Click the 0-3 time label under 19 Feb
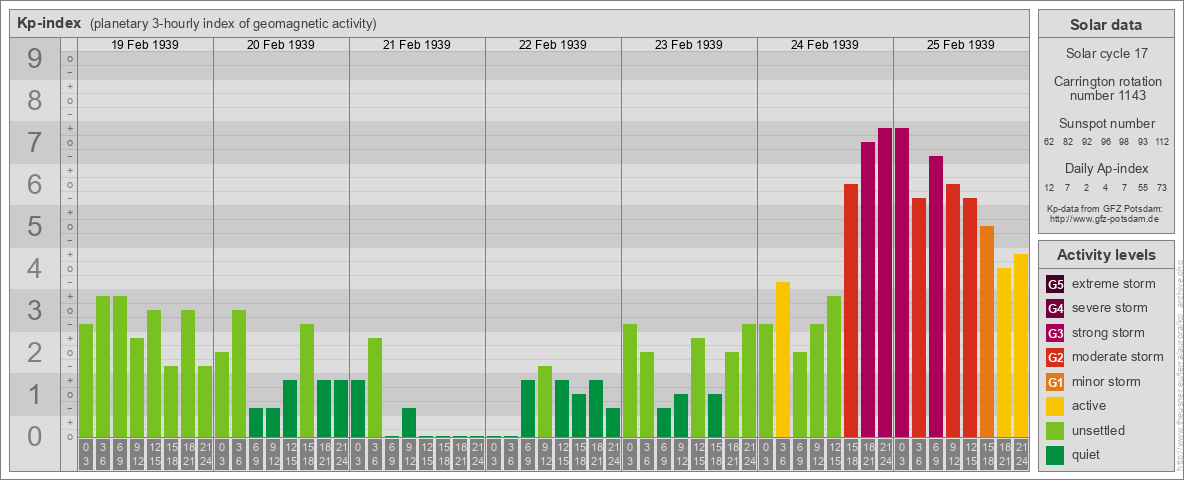 tap(86, 455)
